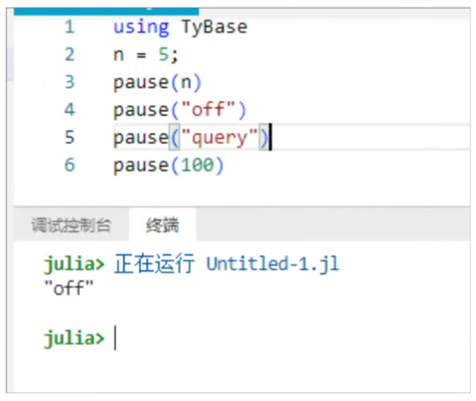Click line number 2 in the gutter
Image resolution: width=476 pixels, height=401 pixels.
pos(69,54)
